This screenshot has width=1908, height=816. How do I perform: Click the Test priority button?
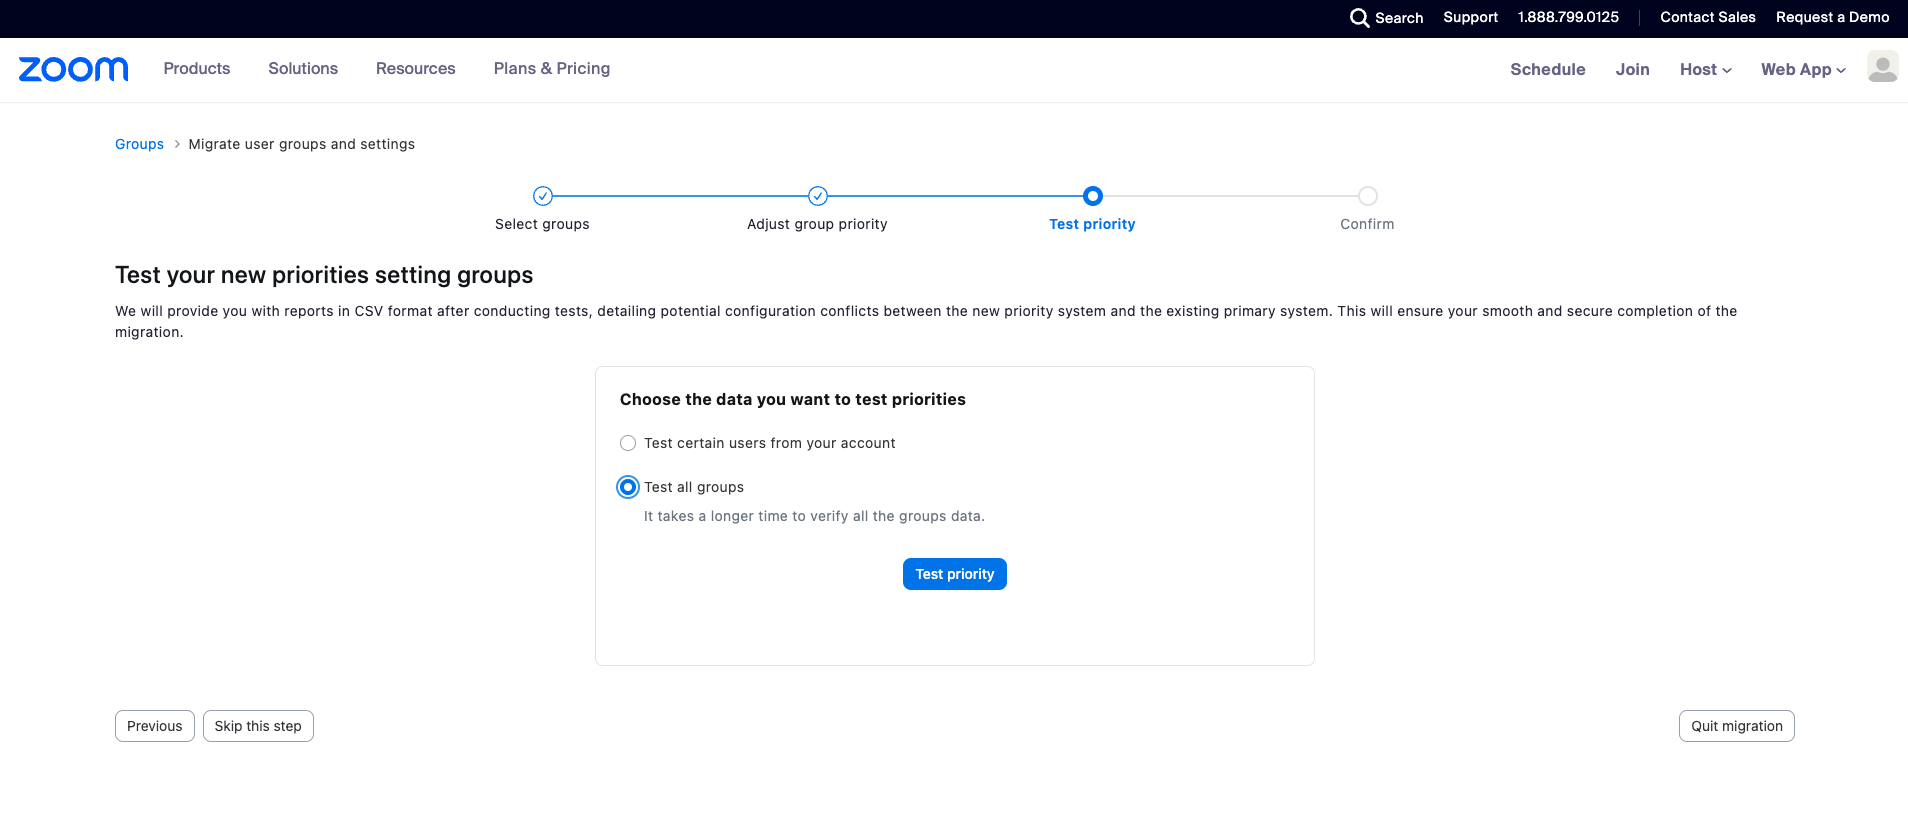point(955,574)
